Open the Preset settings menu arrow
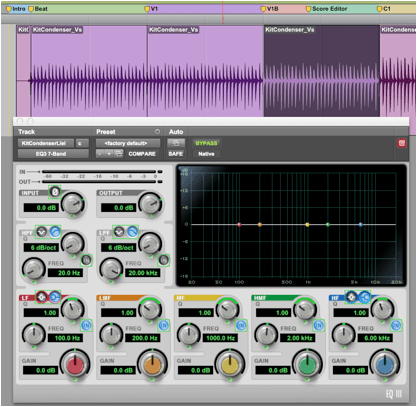 coord(157,132)
